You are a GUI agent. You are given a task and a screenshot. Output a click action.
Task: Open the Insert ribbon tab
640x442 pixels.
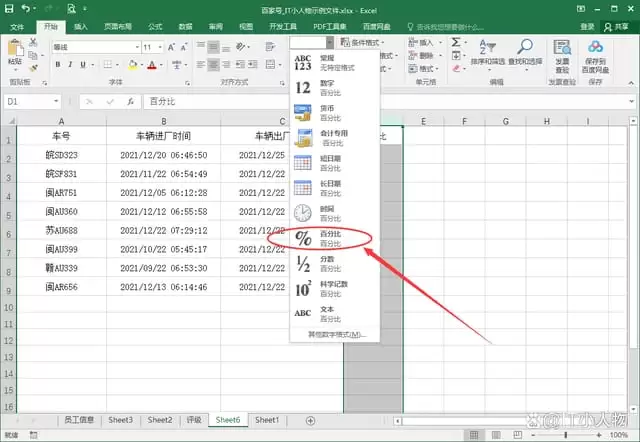(x=81, y=27)
